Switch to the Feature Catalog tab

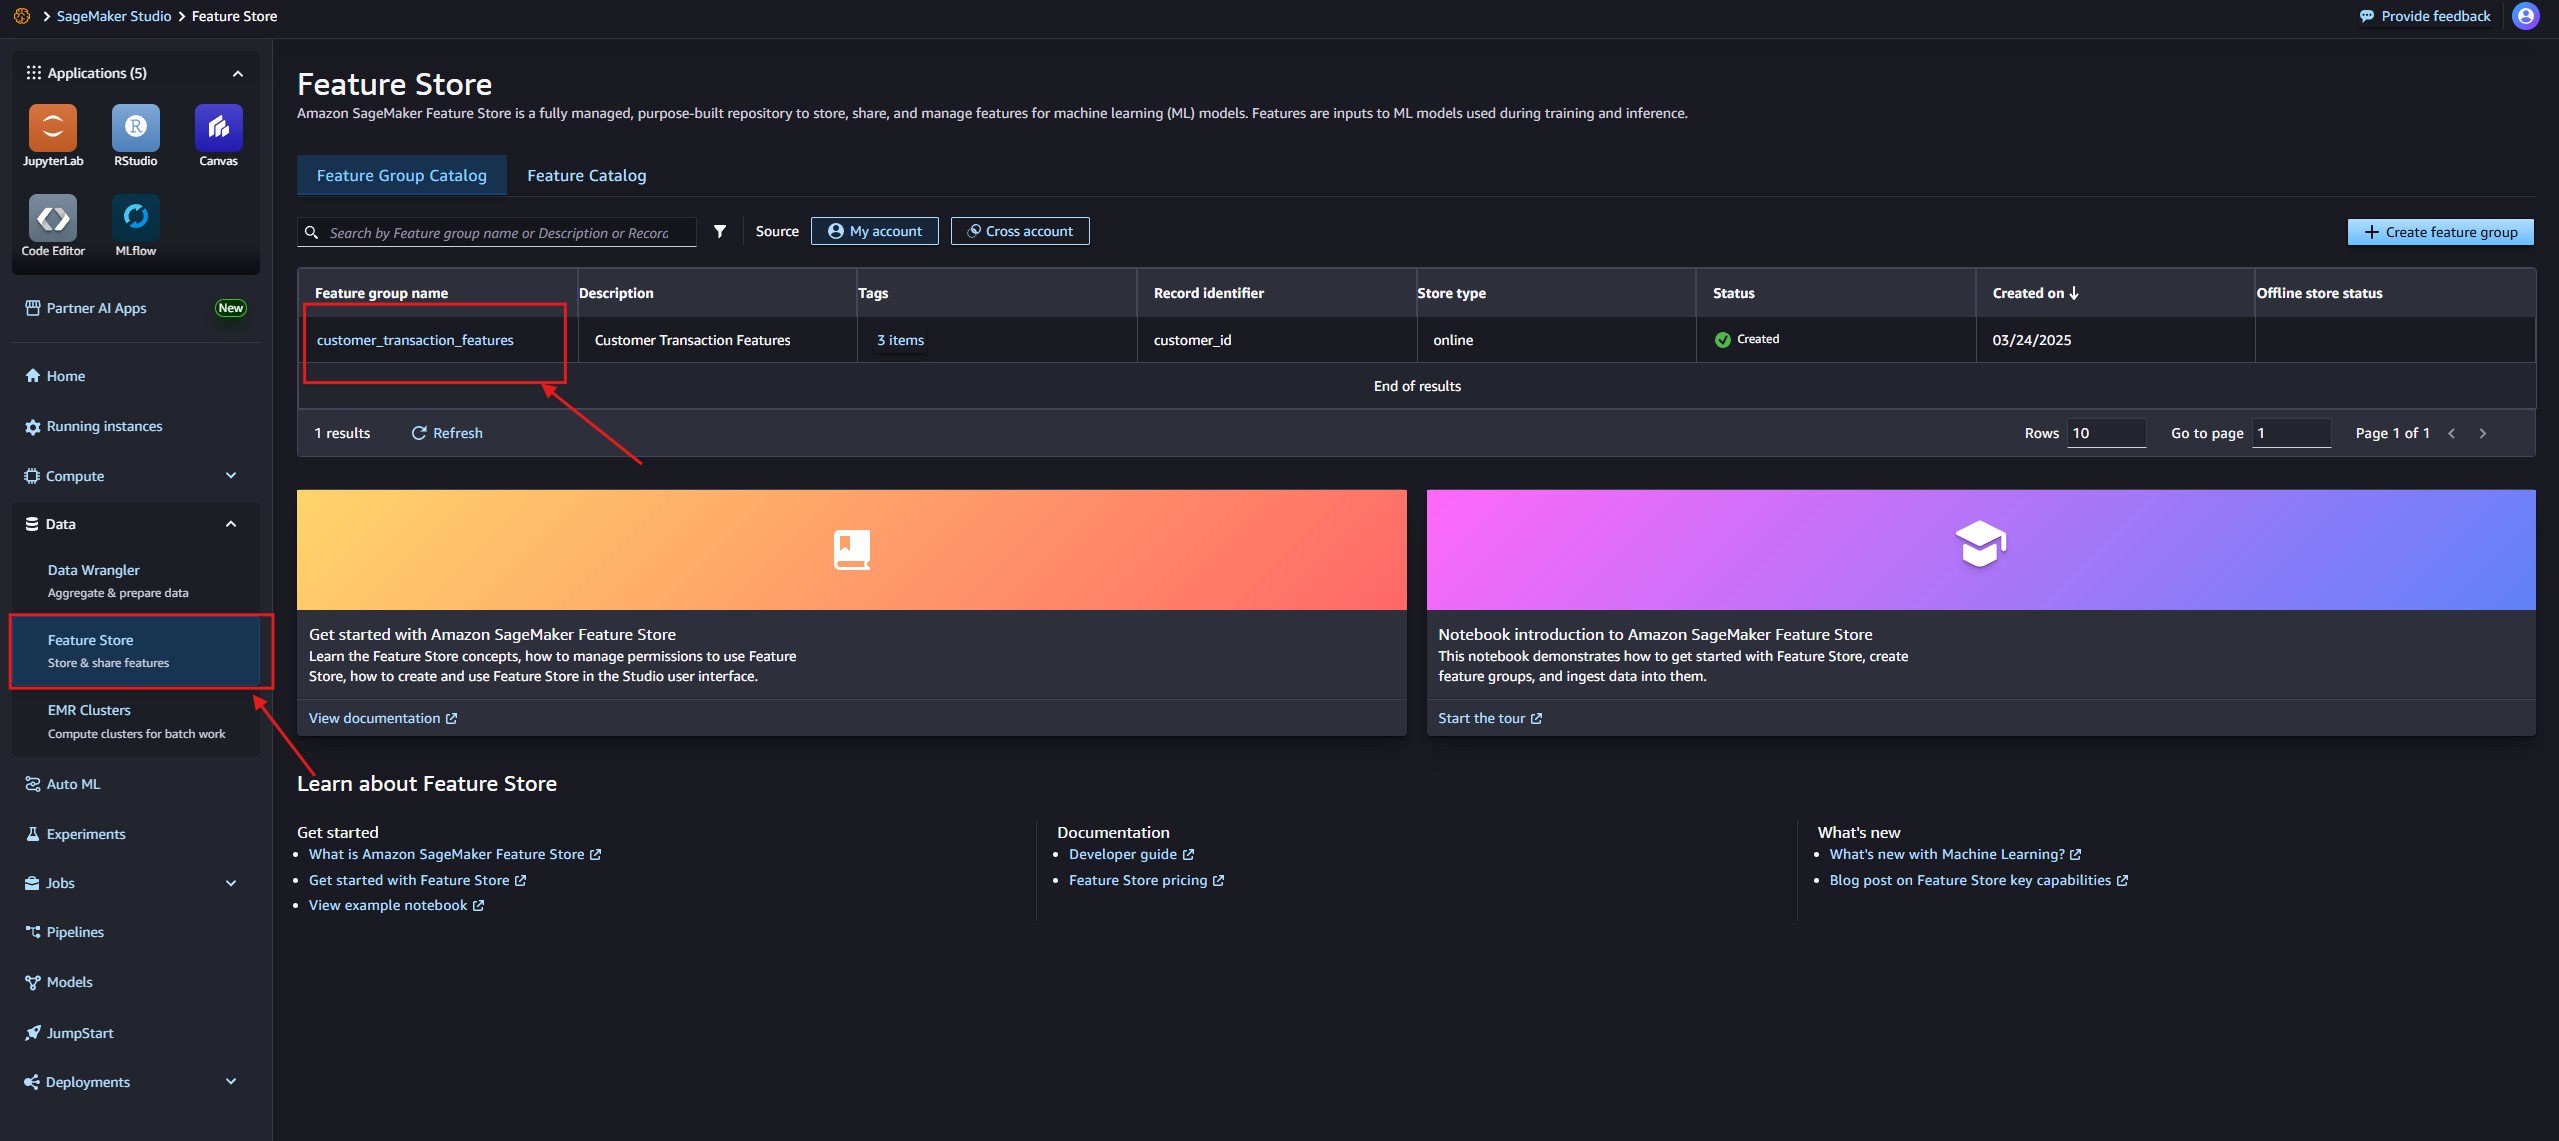click(x=586, y=176)
